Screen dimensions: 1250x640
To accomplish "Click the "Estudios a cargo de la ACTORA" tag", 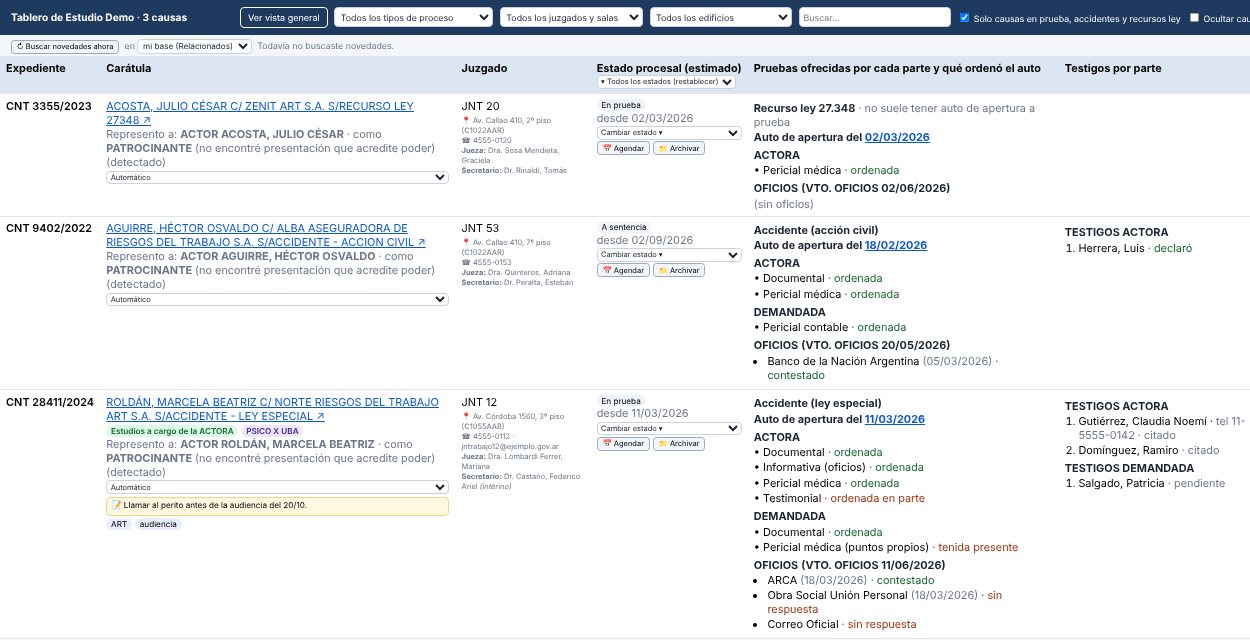I will (171, 431).
